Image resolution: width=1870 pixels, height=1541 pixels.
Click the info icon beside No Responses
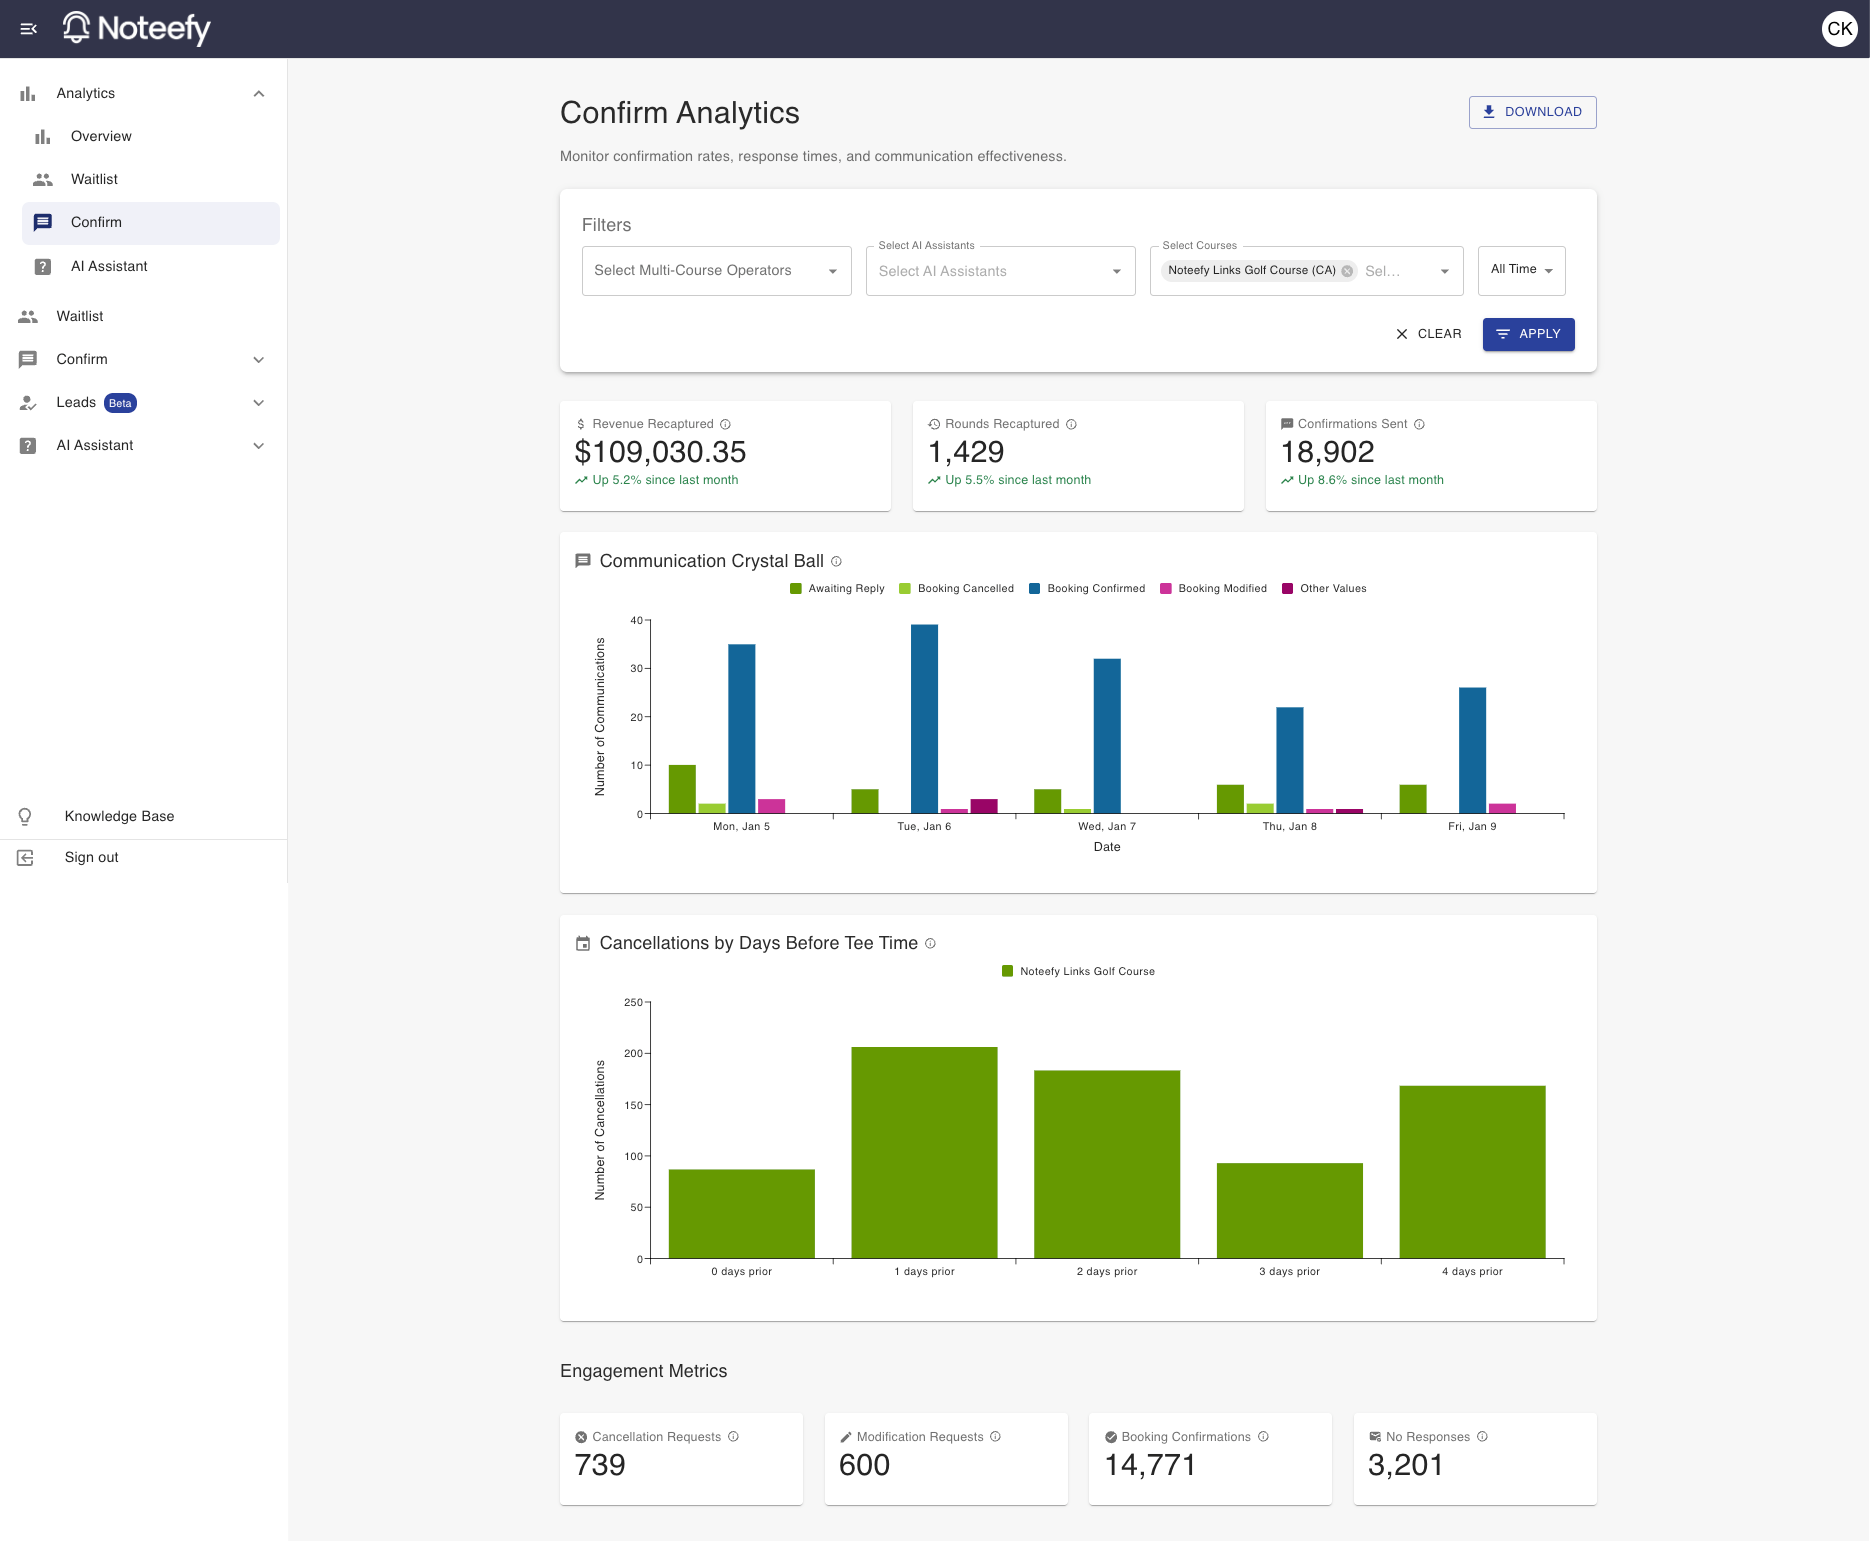click(x=1483, y=1437)
